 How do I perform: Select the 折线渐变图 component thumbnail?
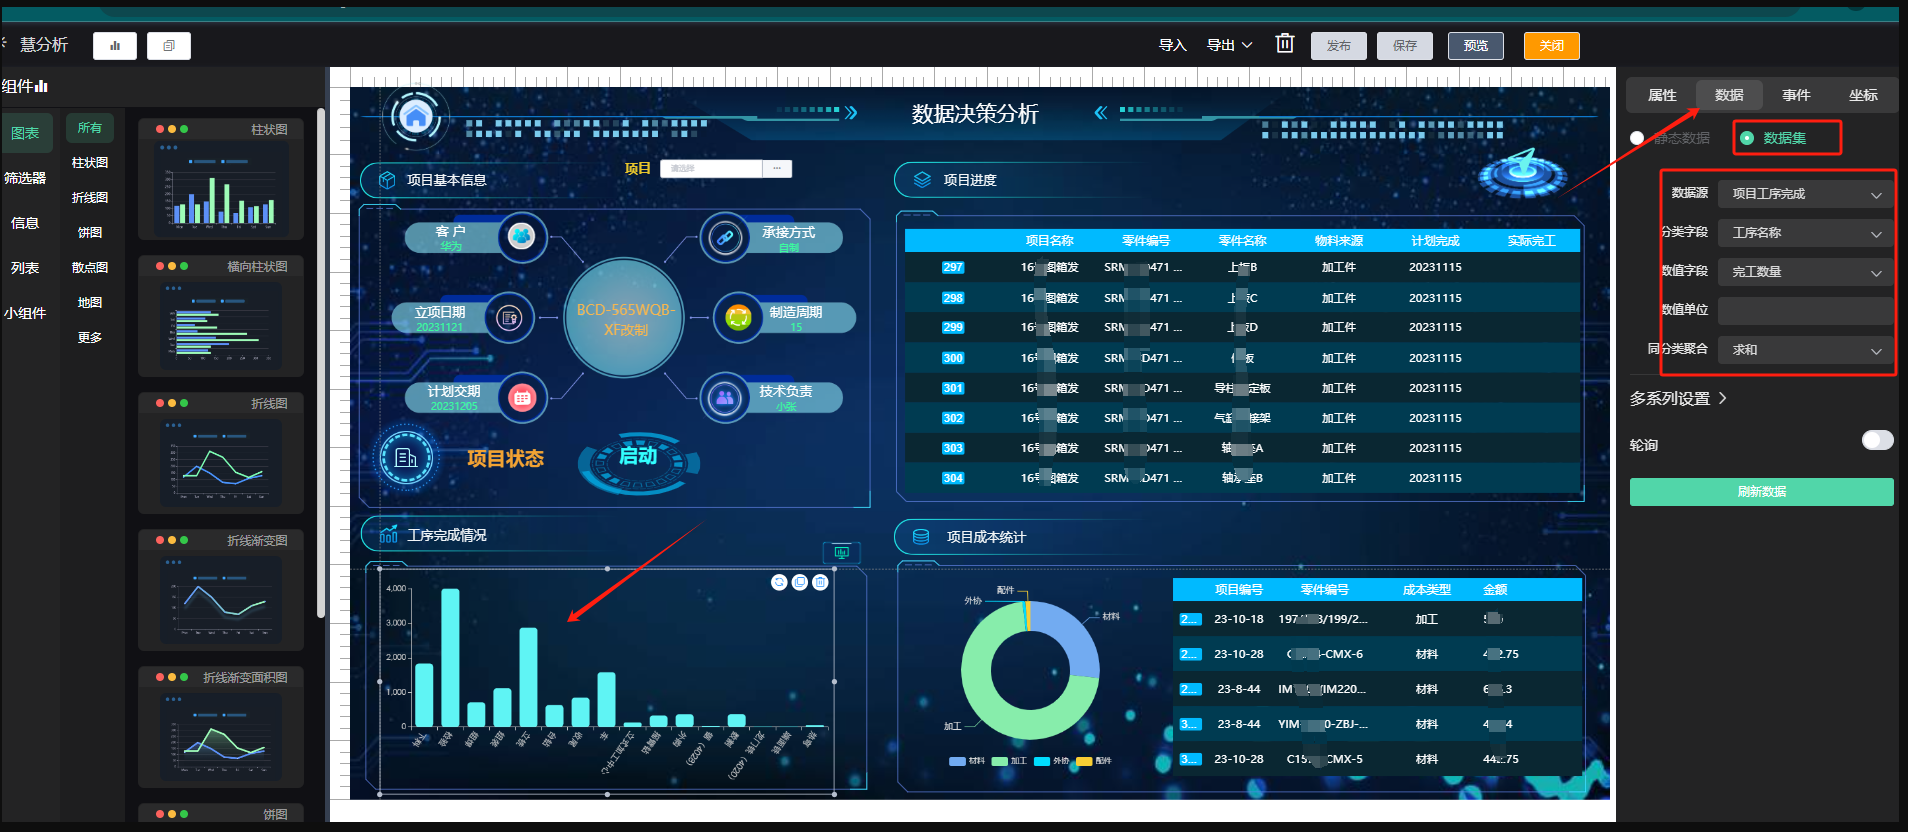coord(221,589)
